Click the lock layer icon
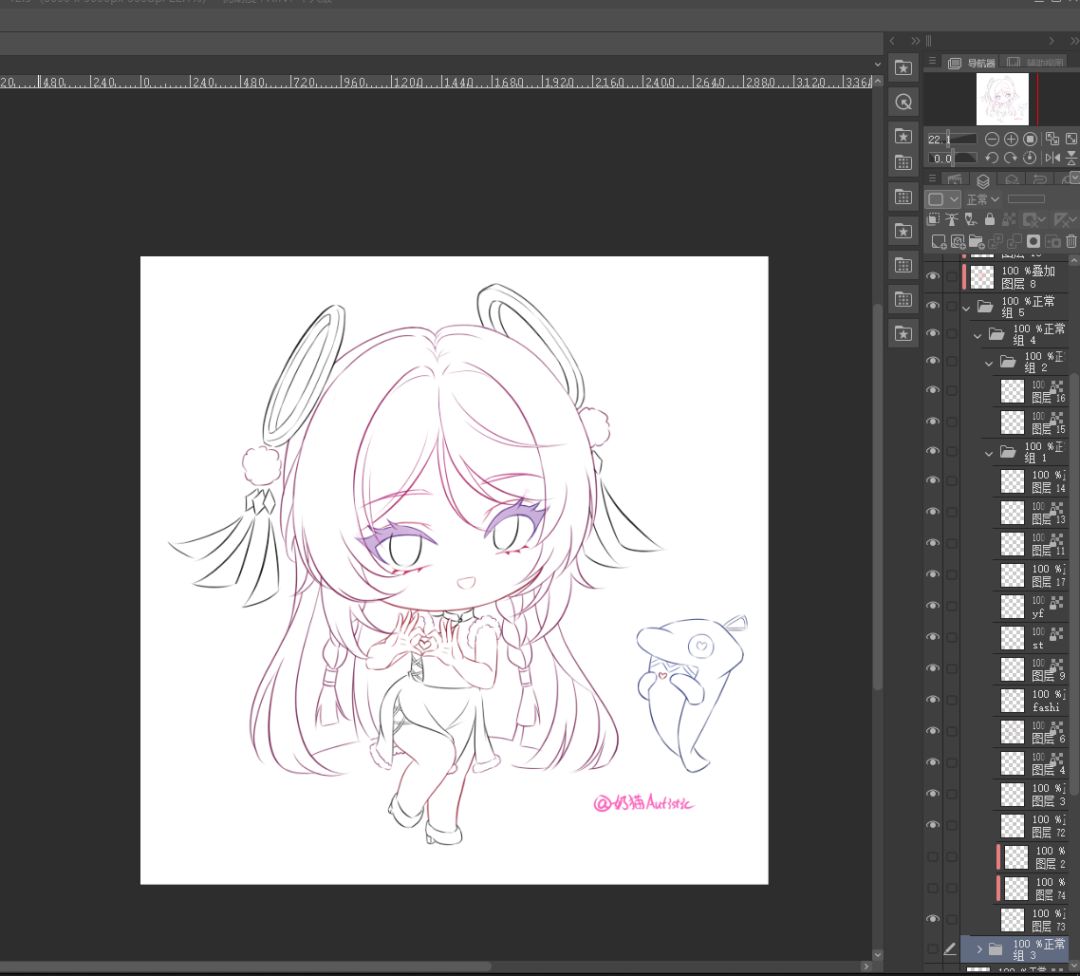The image size is (1080, 976). pos(990,219)
